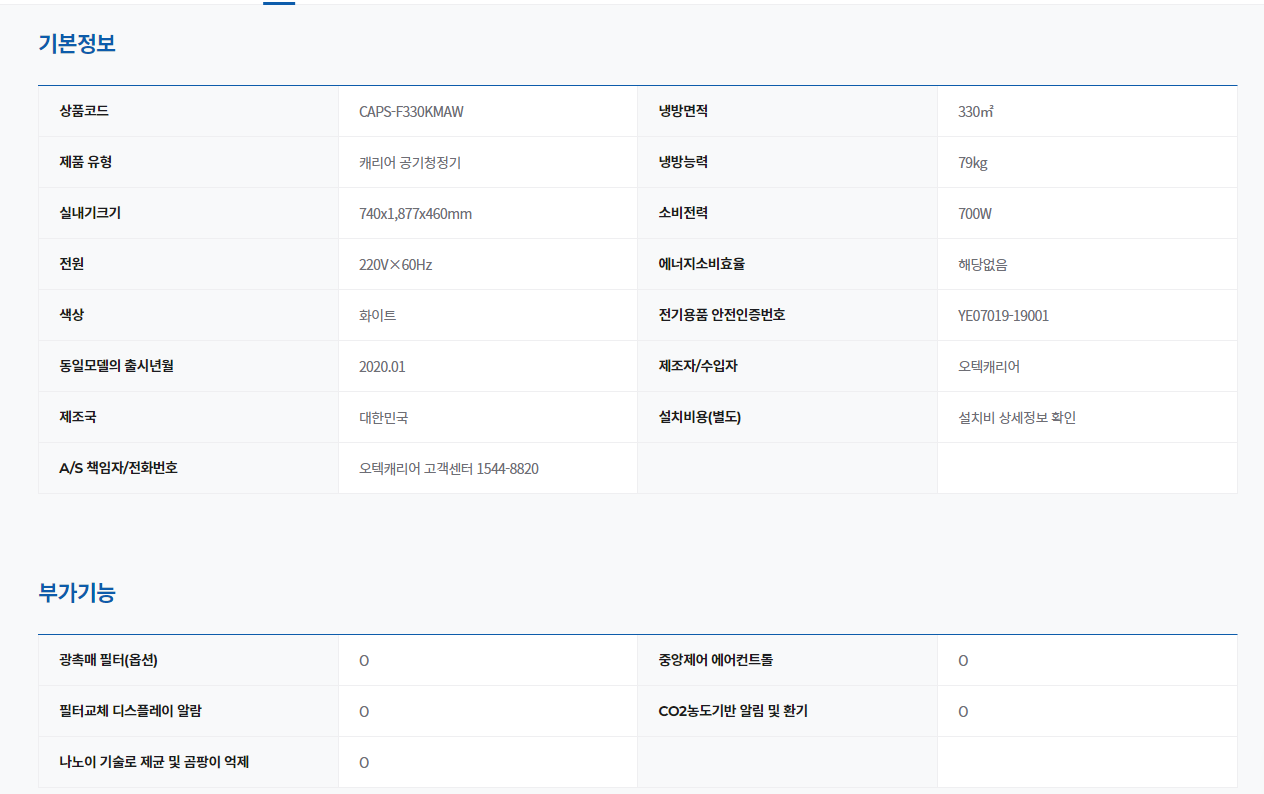Click the 오텍캐리어 manufacturer value
Screen dimensions: 1264x794
[x=988, y=367]
